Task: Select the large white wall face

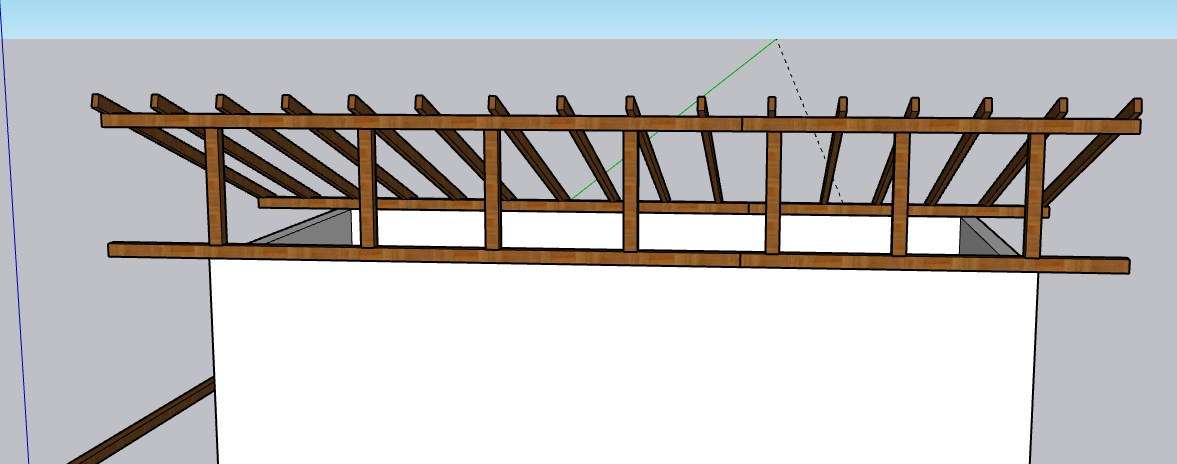Action: click(620, 360)
